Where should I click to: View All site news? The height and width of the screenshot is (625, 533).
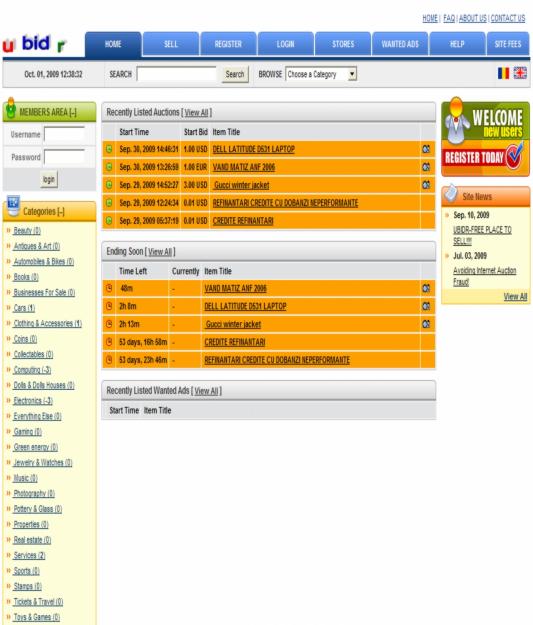515,297
